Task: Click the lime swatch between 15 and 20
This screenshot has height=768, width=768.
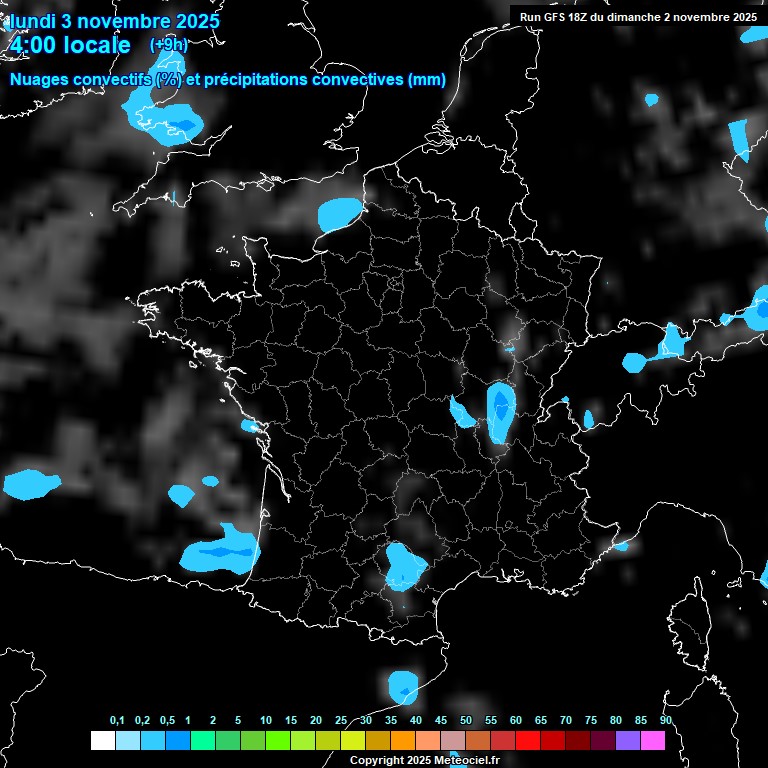Action: tap(303, 740)
